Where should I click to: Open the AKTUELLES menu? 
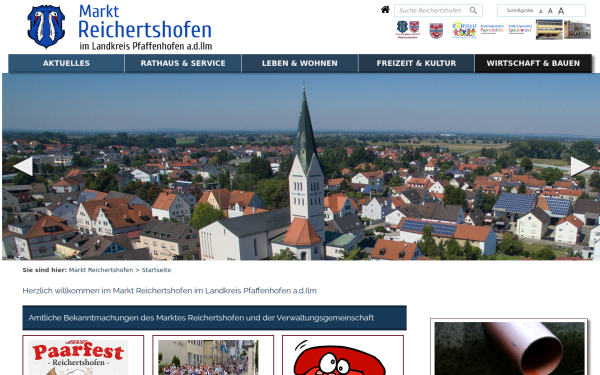66,63
